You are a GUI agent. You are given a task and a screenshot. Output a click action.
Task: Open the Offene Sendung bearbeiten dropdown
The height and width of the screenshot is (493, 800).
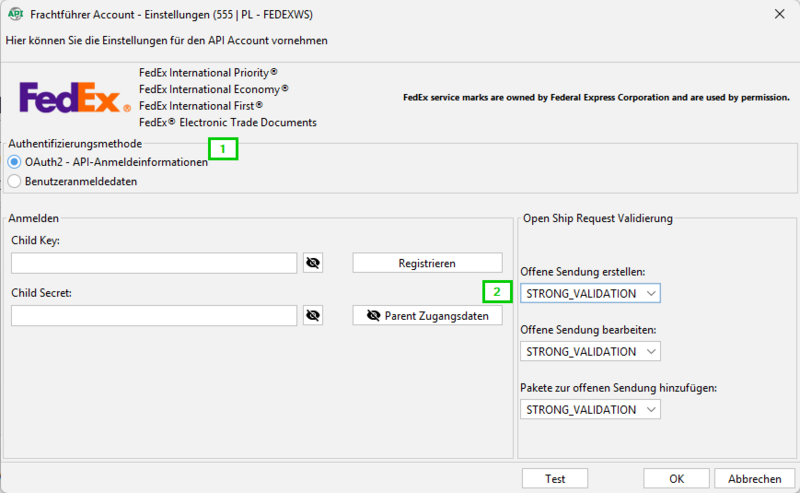click(x=590, y=352)
